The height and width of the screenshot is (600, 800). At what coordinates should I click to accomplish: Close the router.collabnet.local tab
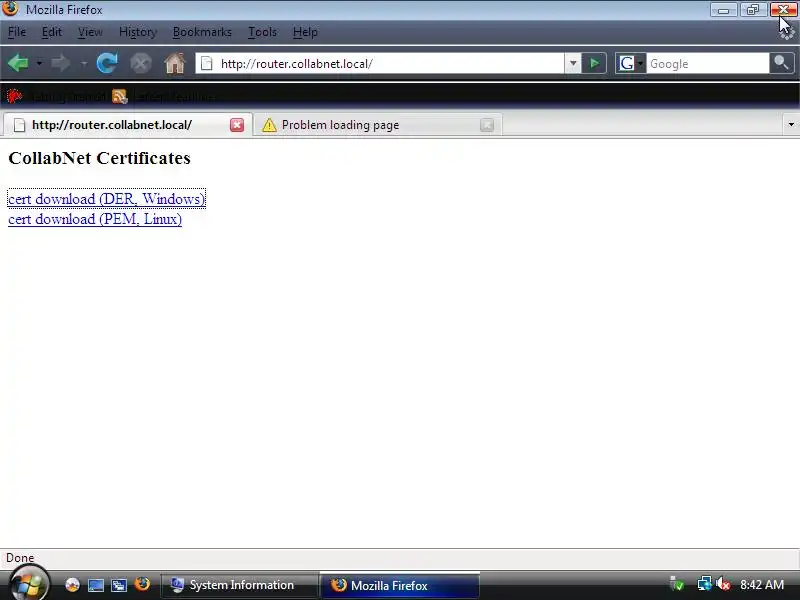[237, 125]
